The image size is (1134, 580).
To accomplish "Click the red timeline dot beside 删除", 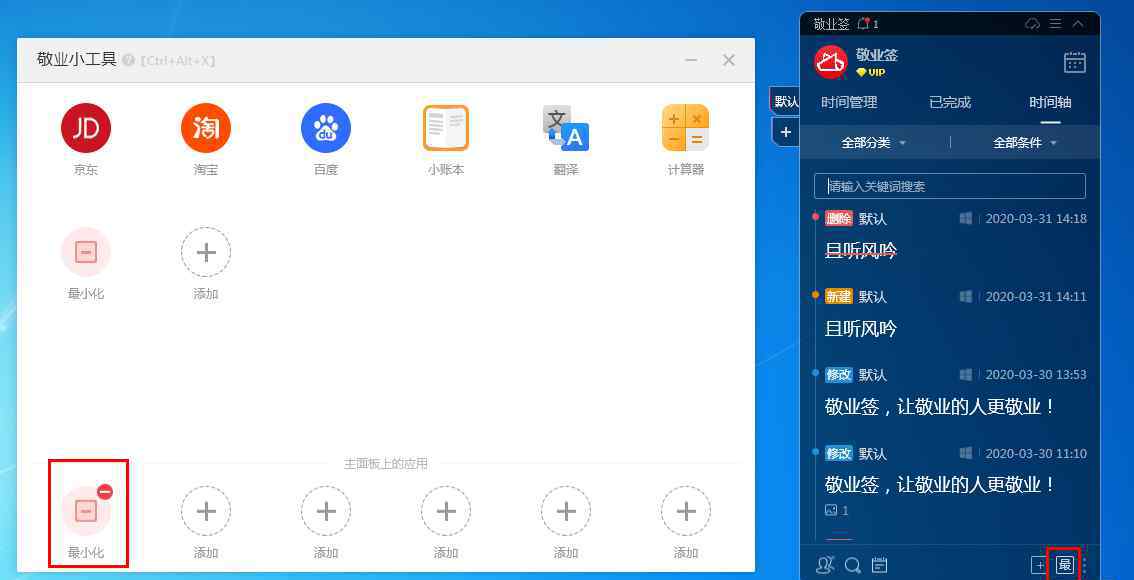I will (x=815, y=216).
